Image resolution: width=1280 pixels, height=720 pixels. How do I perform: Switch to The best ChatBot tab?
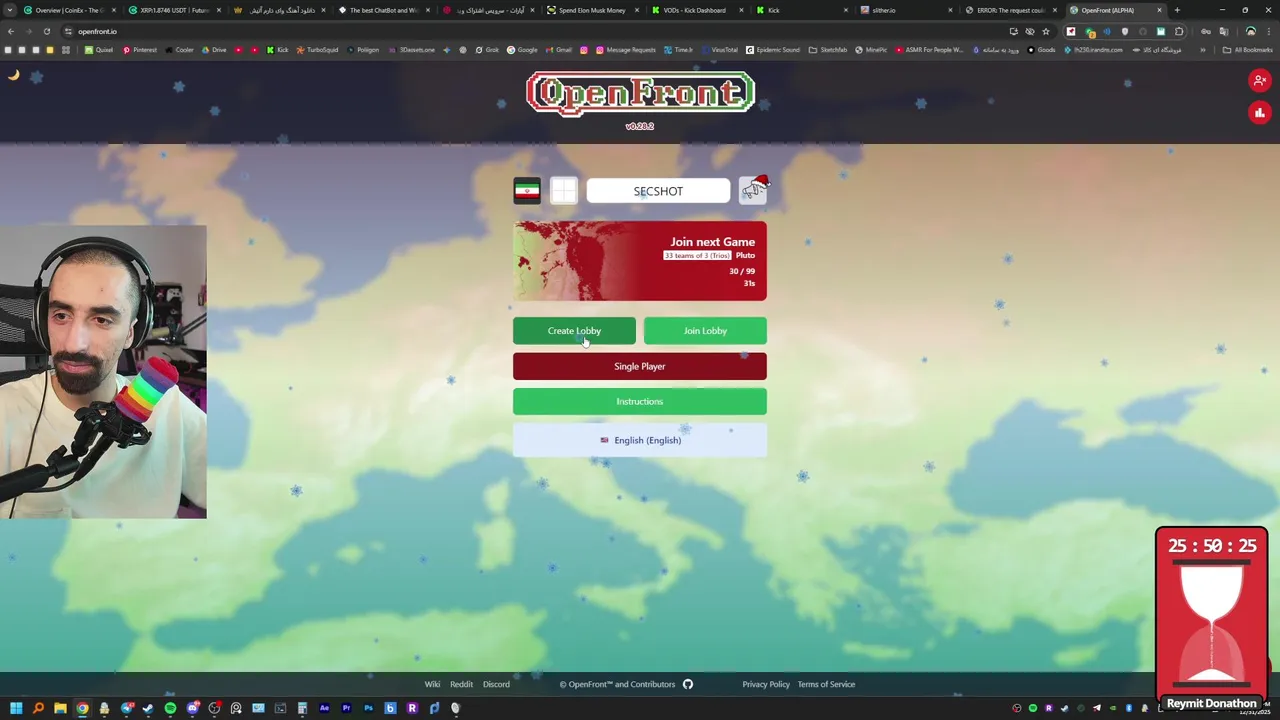click(382, 10)
